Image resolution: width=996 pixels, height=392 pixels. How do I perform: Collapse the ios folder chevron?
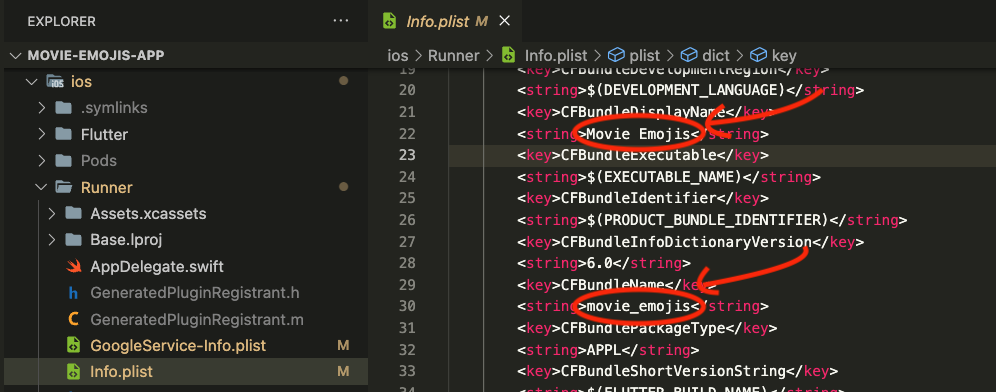pos(30,82)
